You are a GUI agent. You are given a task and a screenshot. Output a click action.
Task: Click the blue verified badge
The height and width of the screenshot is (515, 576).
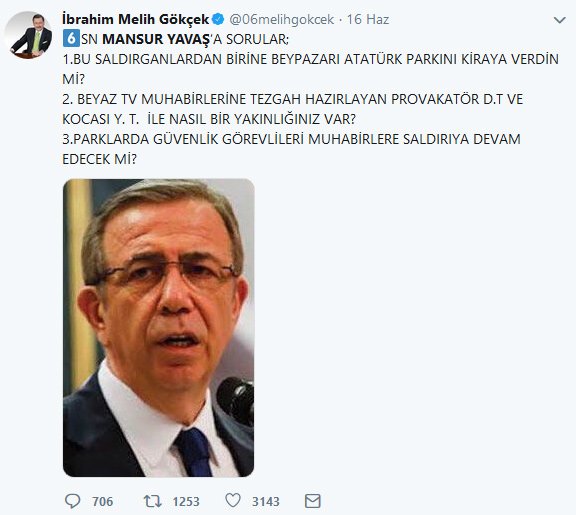(218, 19)
